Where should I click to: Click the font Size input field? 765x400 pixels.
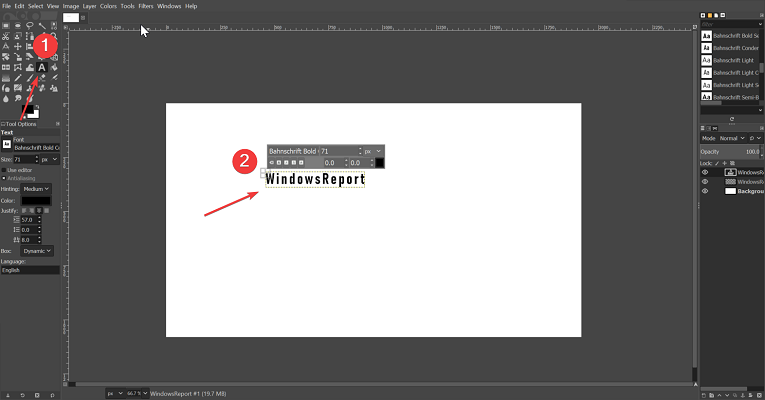(23, 160)
